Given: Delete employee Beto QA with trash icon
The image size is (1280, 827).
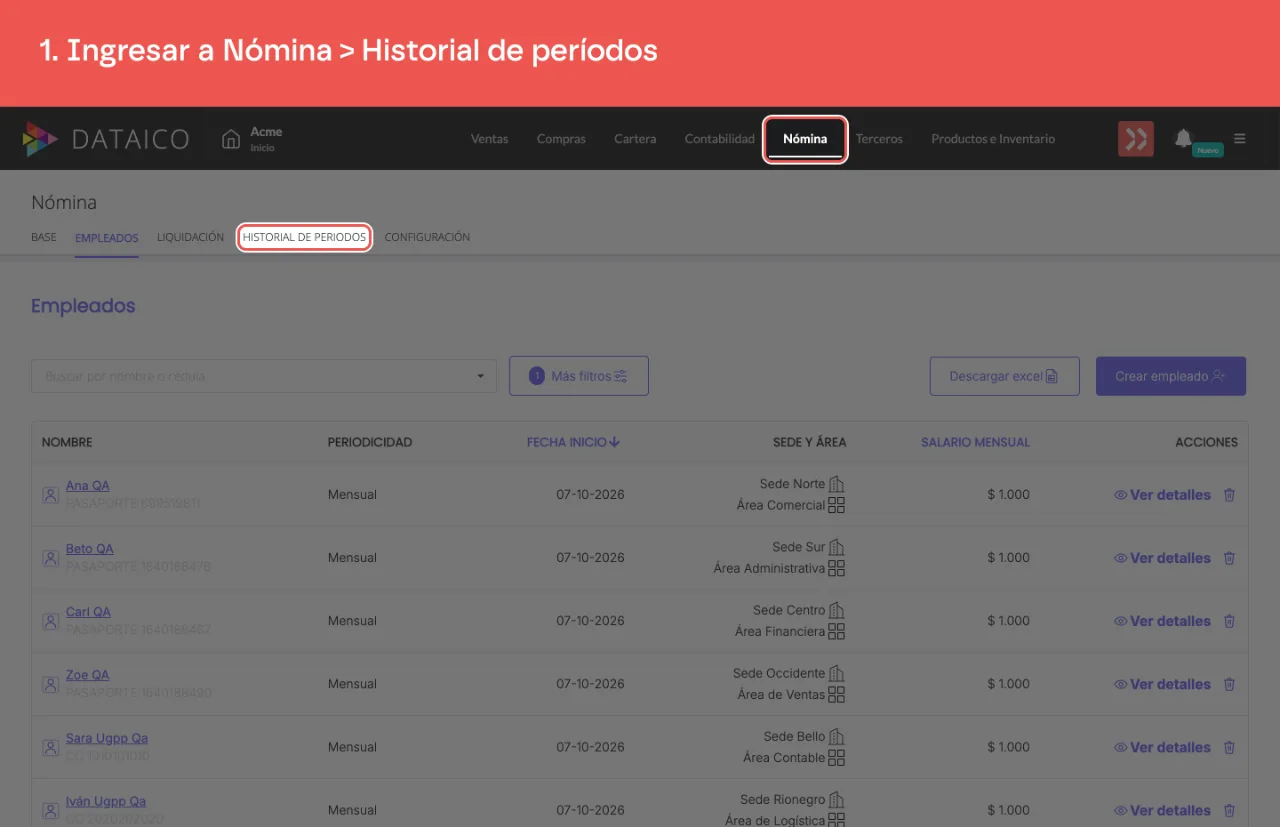Looking at the screenshot, I should (1230, 558).
